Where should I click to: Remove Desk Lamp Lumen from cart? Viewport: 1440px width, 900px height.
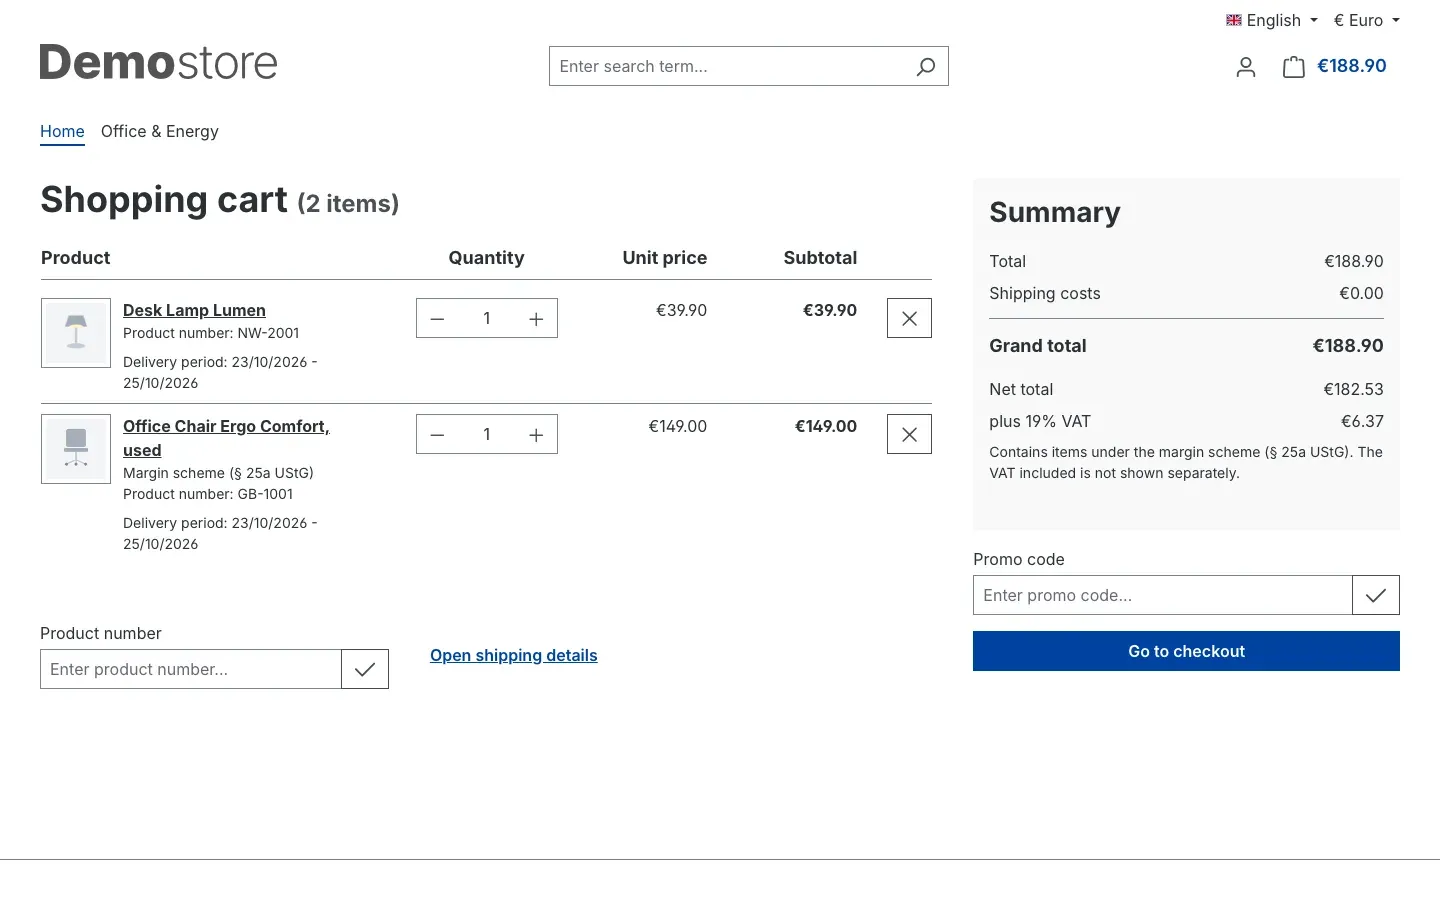909,318
